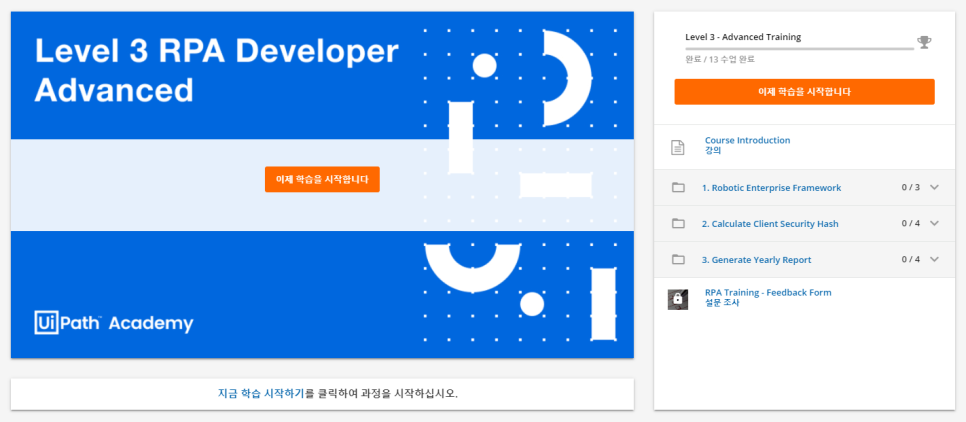Viewport: 966px width, 422px height.
Task: Open the Course Introduction lecture link
Action: tap(747, 140)
